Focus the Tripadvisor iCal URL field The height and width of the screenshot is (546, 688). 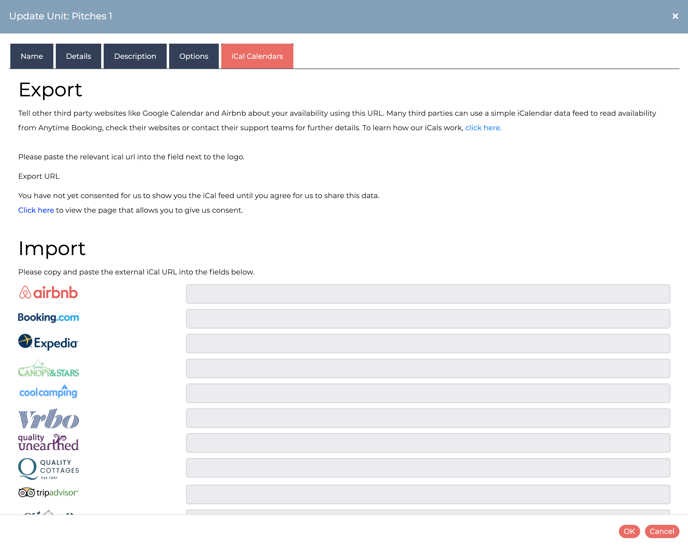pyautogui.click(x=428, y=494)
